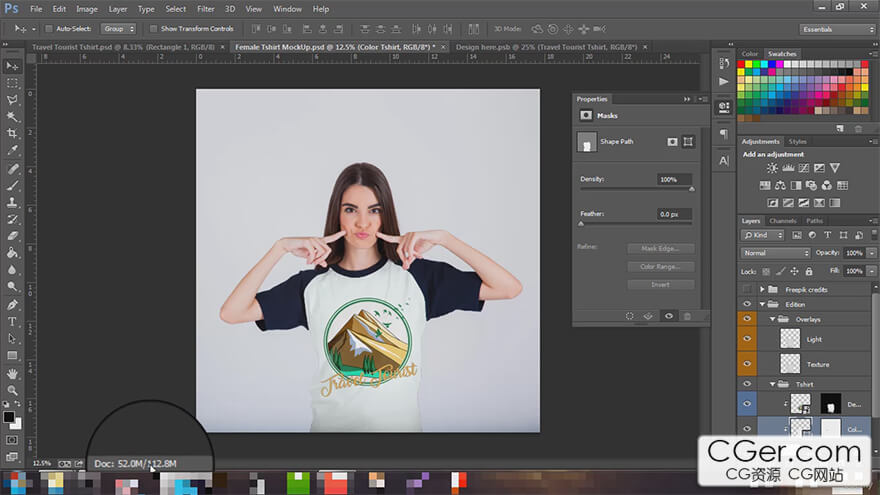Select the Hand tool

[12, 374]
